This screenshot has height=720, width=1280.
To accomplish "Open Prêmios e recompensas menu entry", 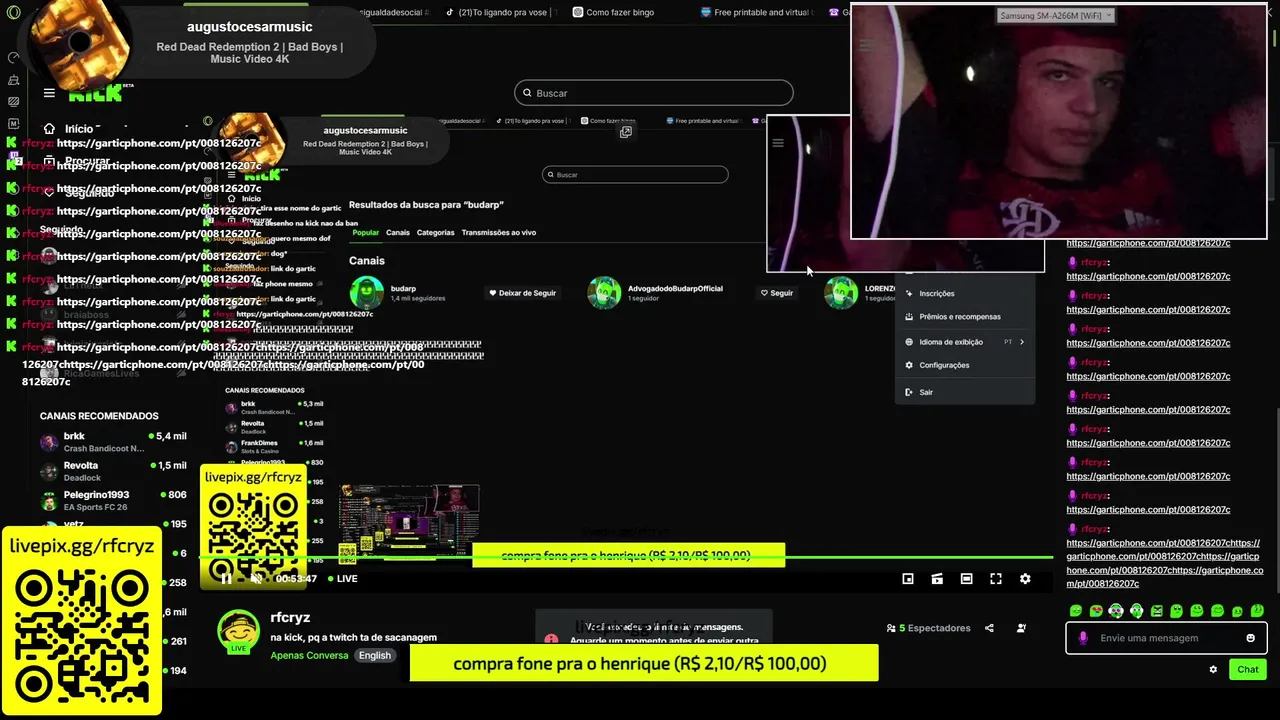I will pyautogui.click(x=959, y=316).
